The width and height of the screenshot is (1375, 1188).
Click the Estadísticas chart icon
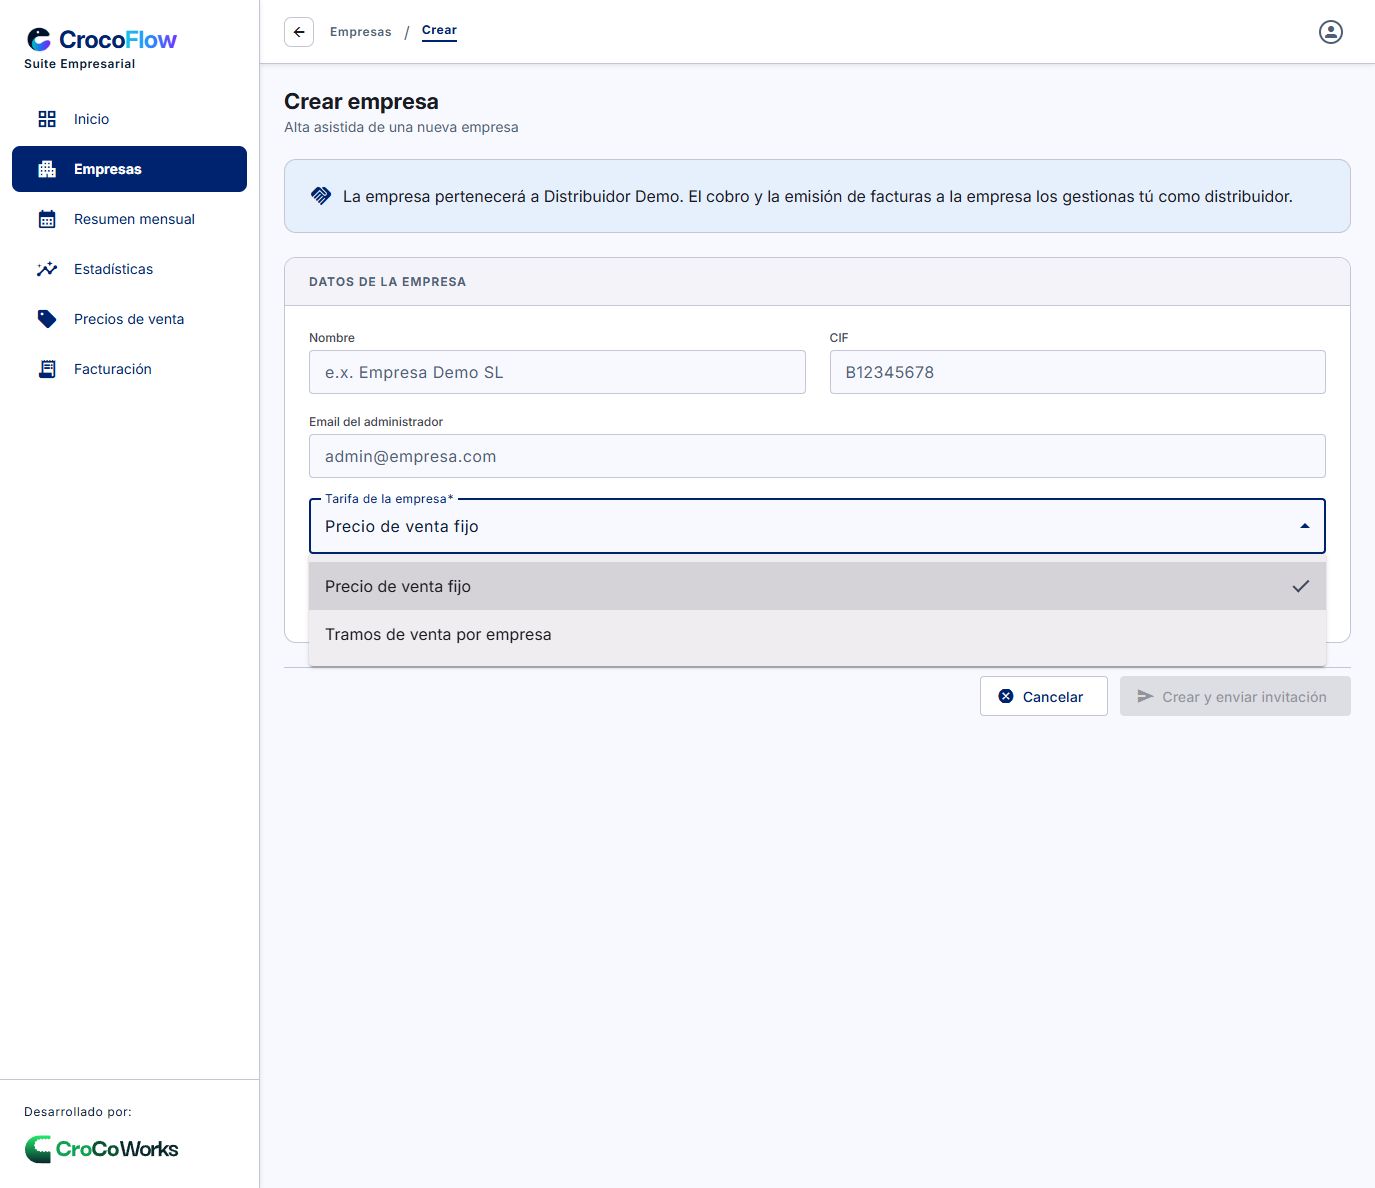point(47,269)
